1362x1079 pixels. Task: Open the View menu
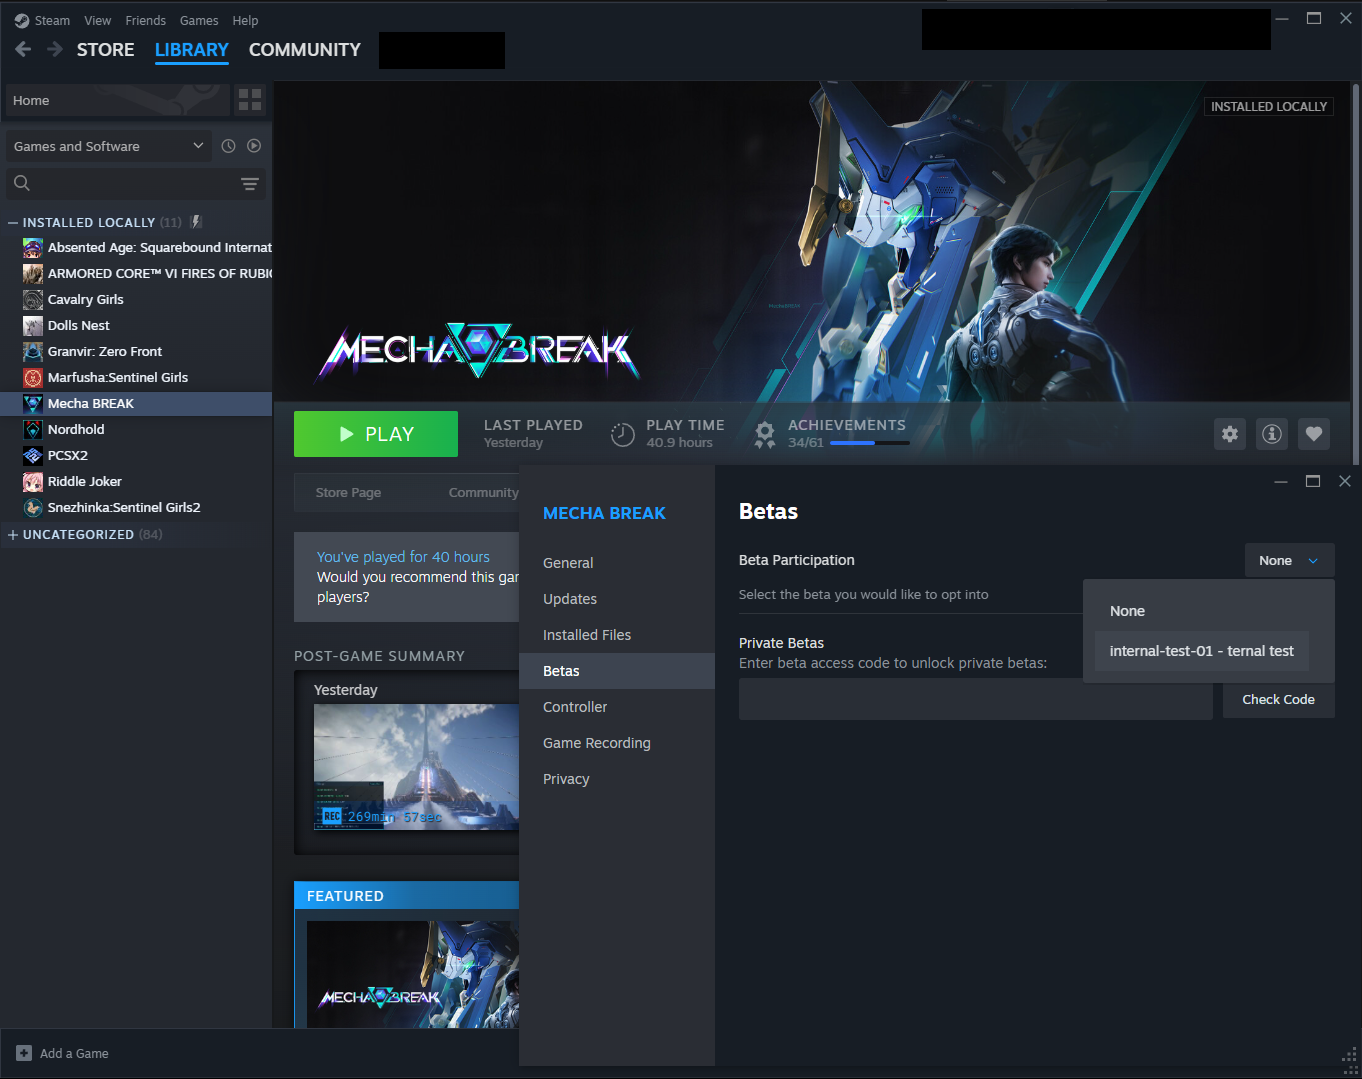tap(98, 20)
